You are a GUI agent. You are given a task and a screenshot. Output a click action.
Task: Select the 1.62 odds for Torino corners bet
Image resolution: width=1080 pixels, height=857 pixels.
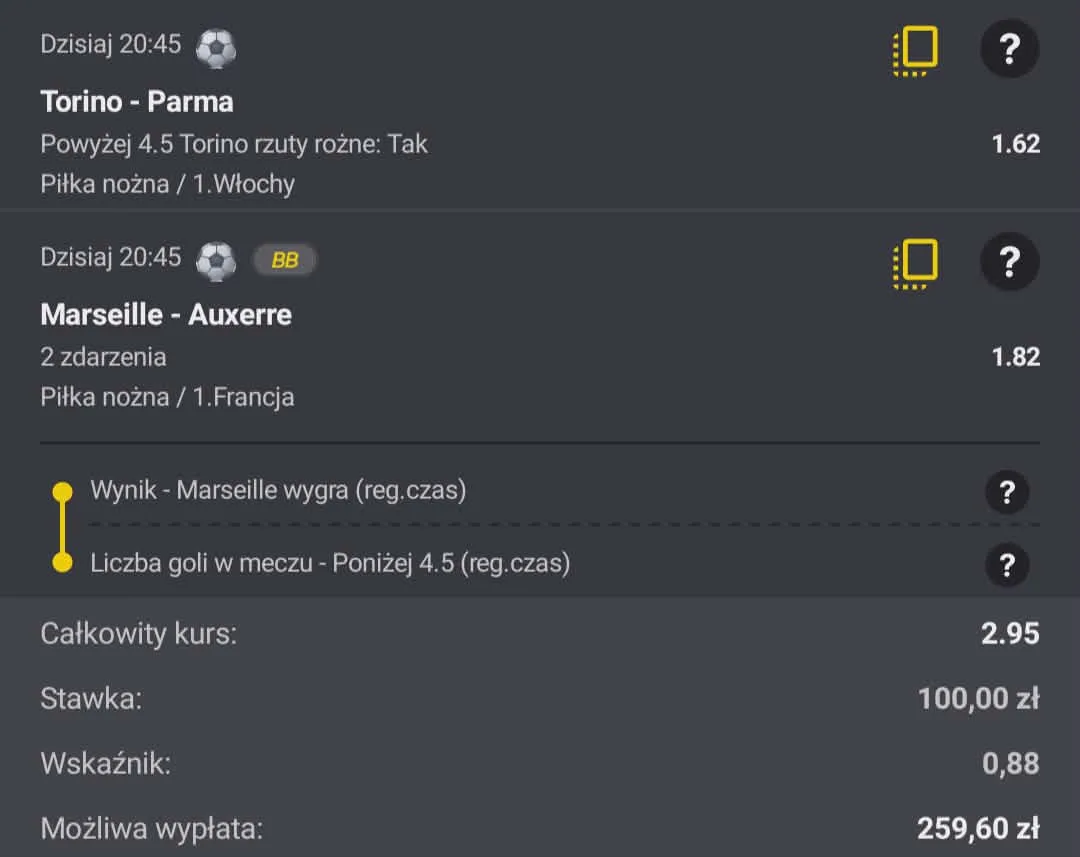pyautogui.click(x=1016, y=143)
